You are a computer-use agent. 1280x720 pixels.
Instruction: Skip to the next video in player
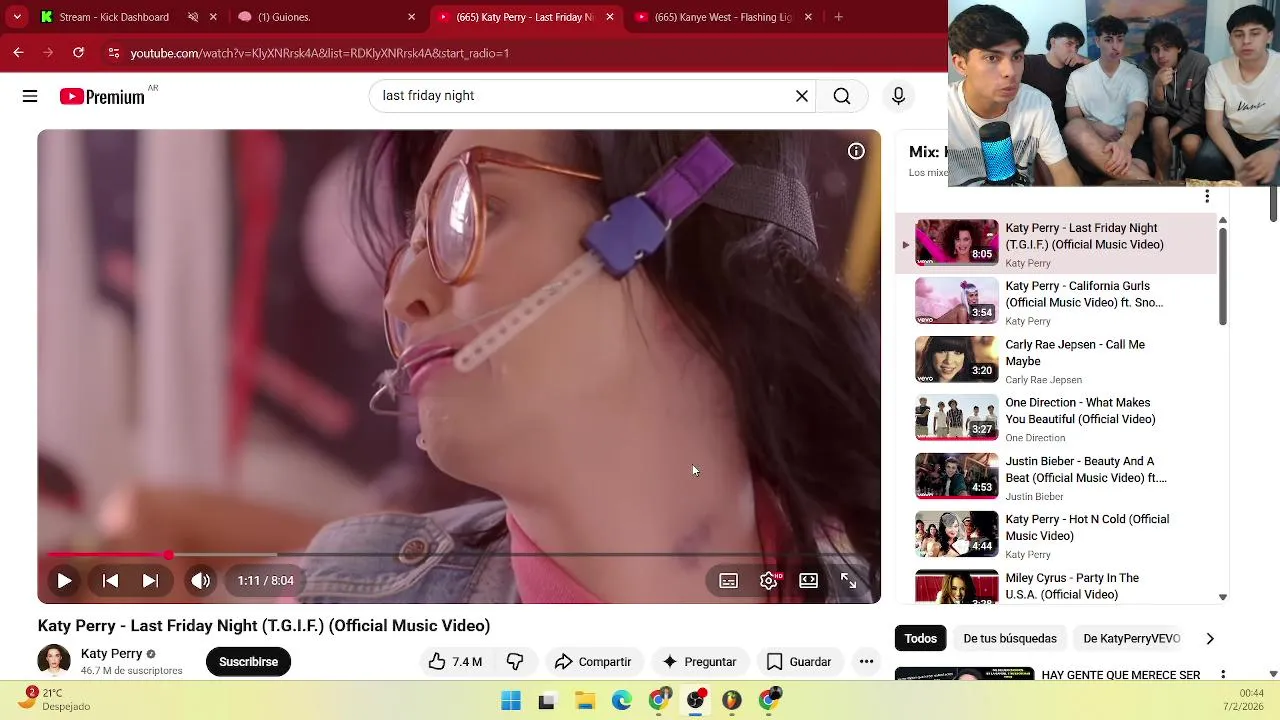(x=150, y=580)
